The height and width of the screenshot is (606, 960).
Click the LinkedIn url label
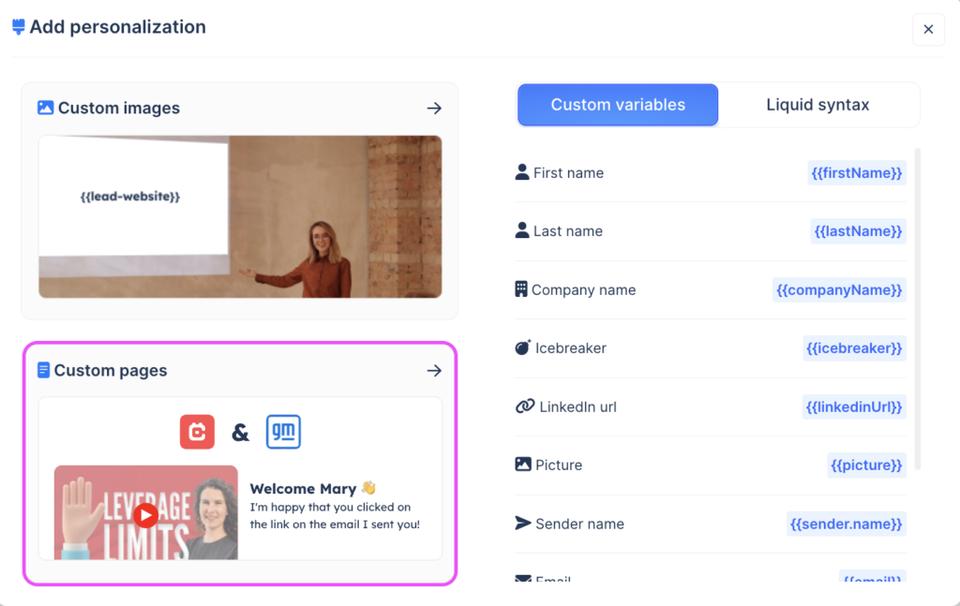point(578,407)
